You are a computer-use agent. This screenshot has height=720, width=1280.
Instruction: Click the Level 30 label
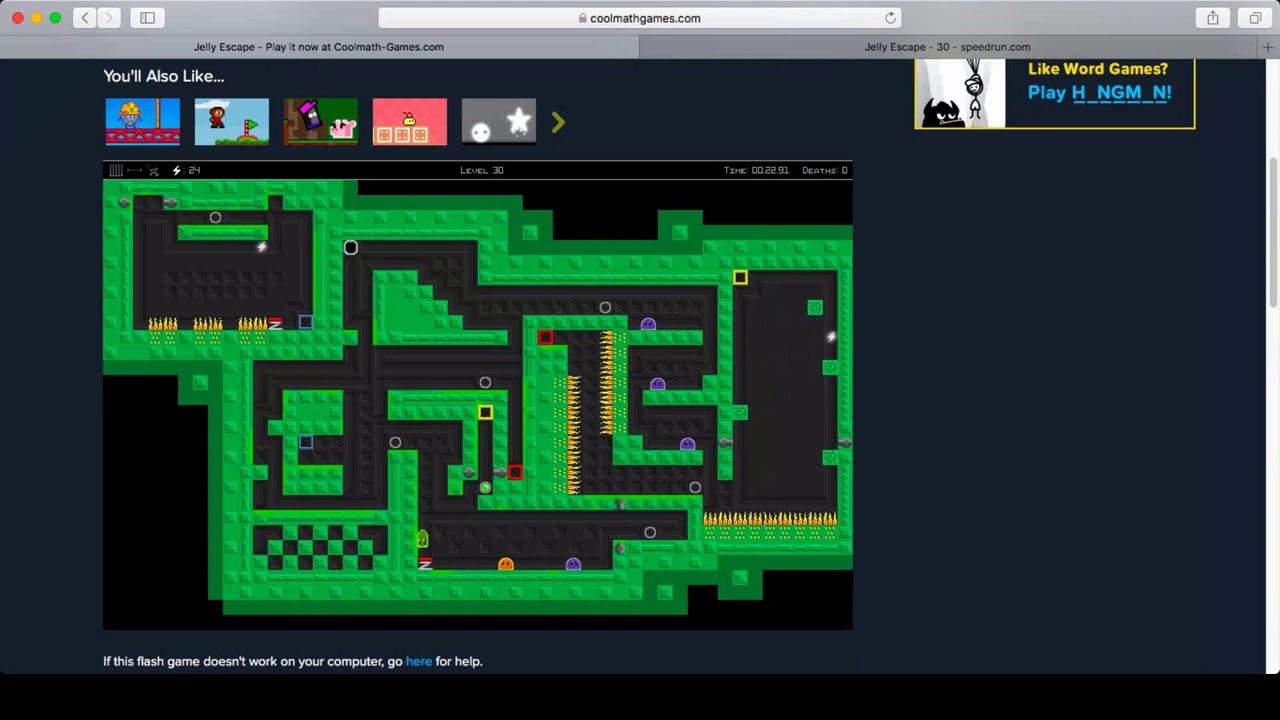click(x=482, y=170)
